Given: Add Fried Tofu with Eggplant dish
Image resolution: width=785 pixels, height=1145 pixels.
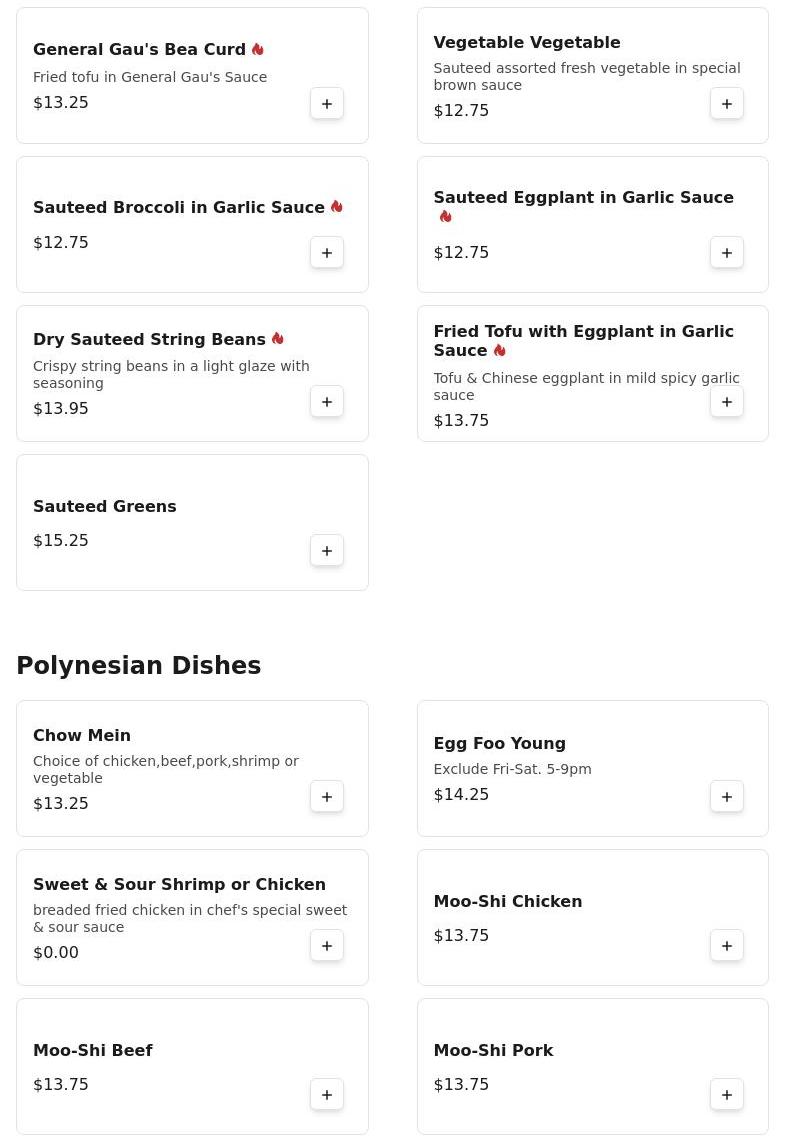Looking at the screenshot, I should coord(727,402).
